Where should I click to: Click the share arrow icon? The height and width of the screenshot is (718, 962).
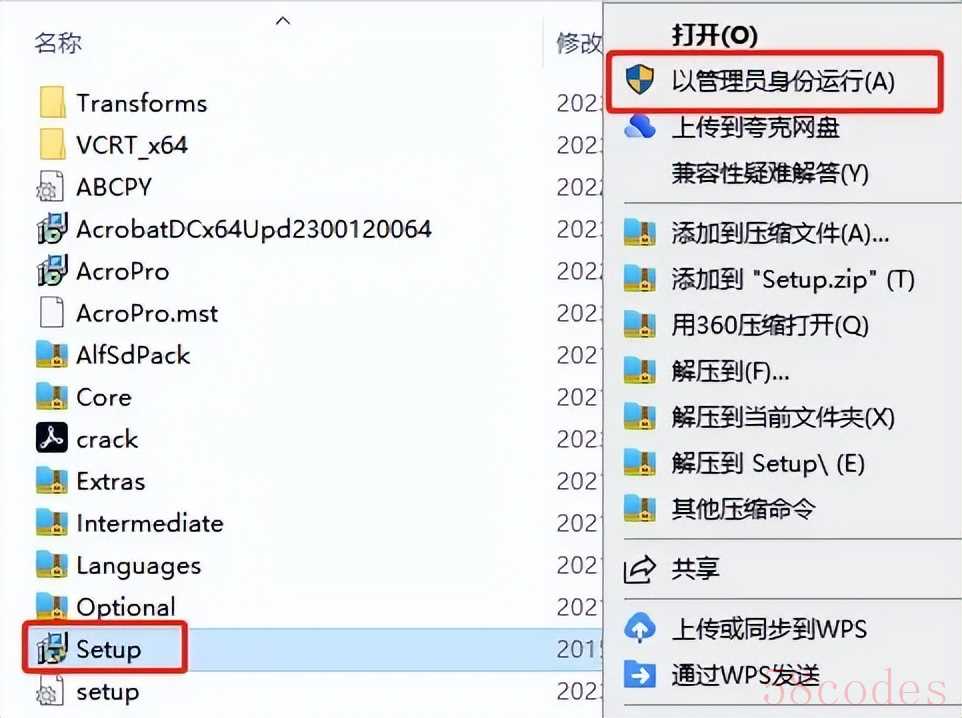pos(639,569)
